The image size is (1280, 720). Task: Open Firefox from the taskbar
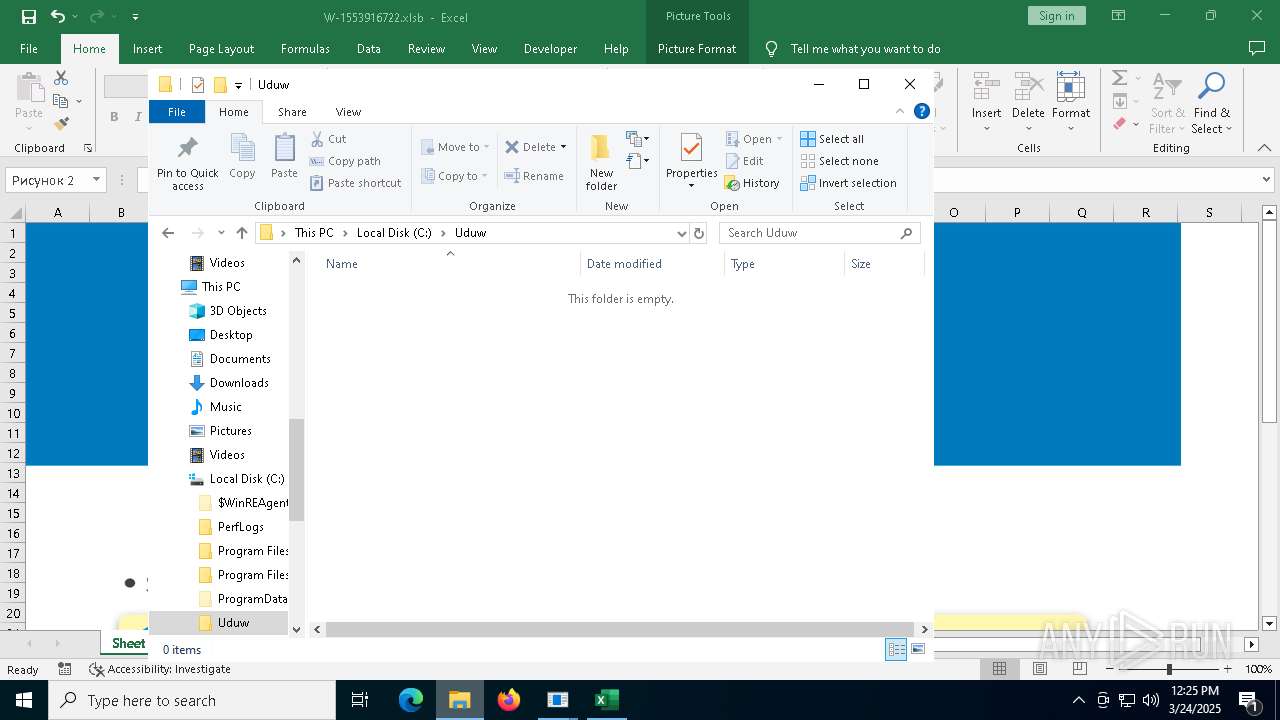[509, 700]
